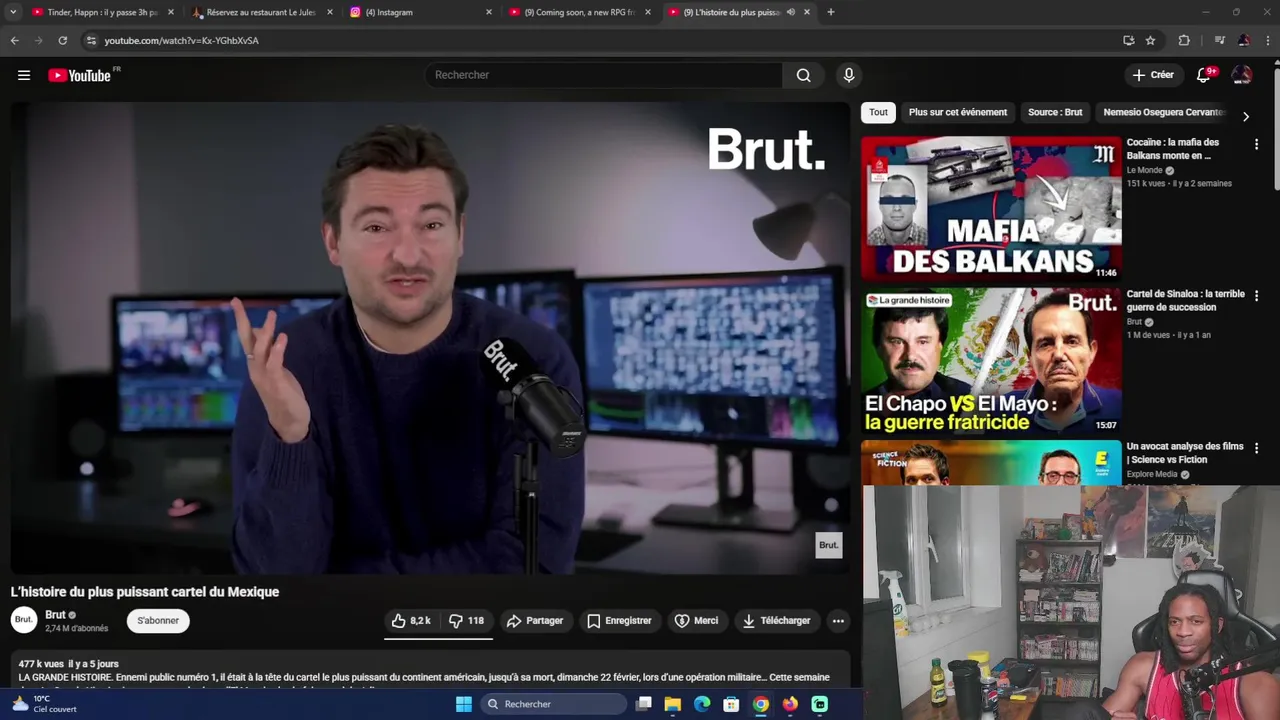Open Firefox from the taskbar
1280x720 pixels.
tap(790, 704)
